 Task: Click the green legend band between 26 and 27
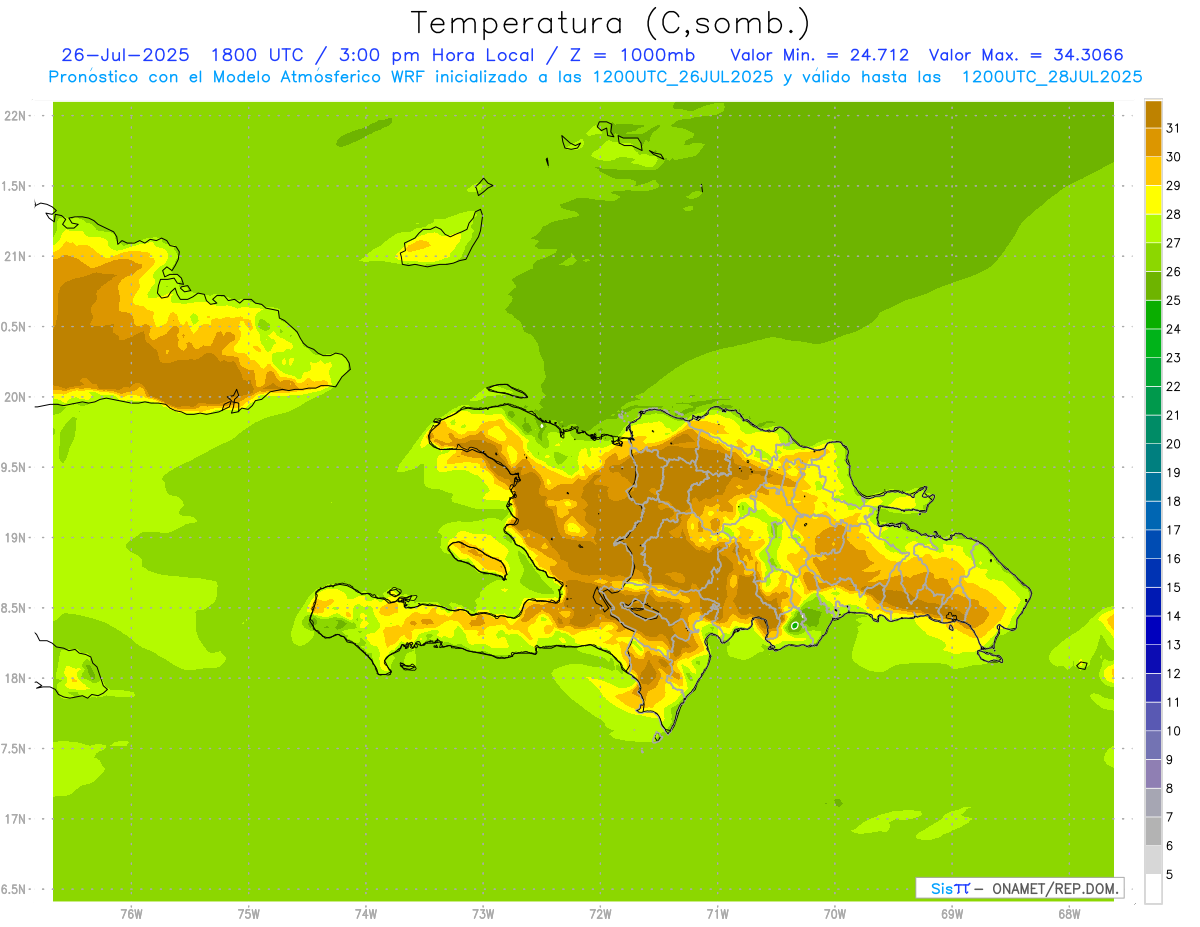click(1153, 257)
